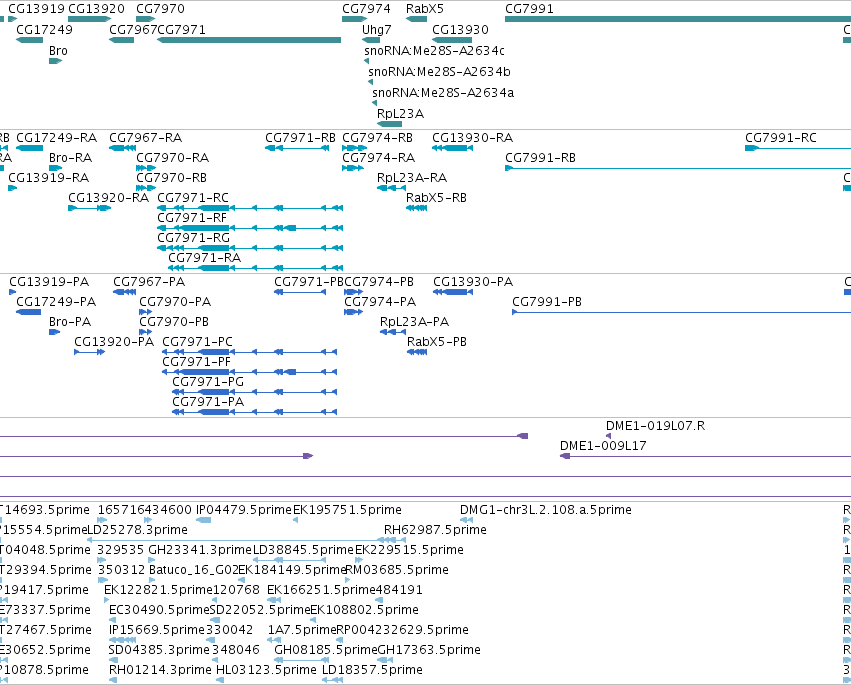851x685 pixels.
Task: Click the CG7967 gene label
Action: point(133,29)
